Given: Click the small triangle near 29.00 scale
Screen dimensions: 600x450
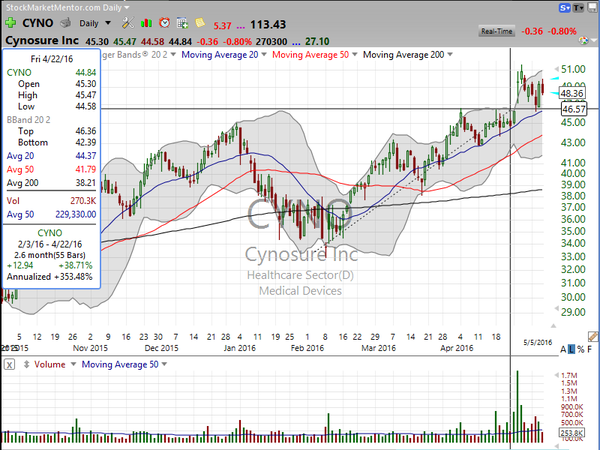Looking at the screenshot, I should click(x=556, y=308).
